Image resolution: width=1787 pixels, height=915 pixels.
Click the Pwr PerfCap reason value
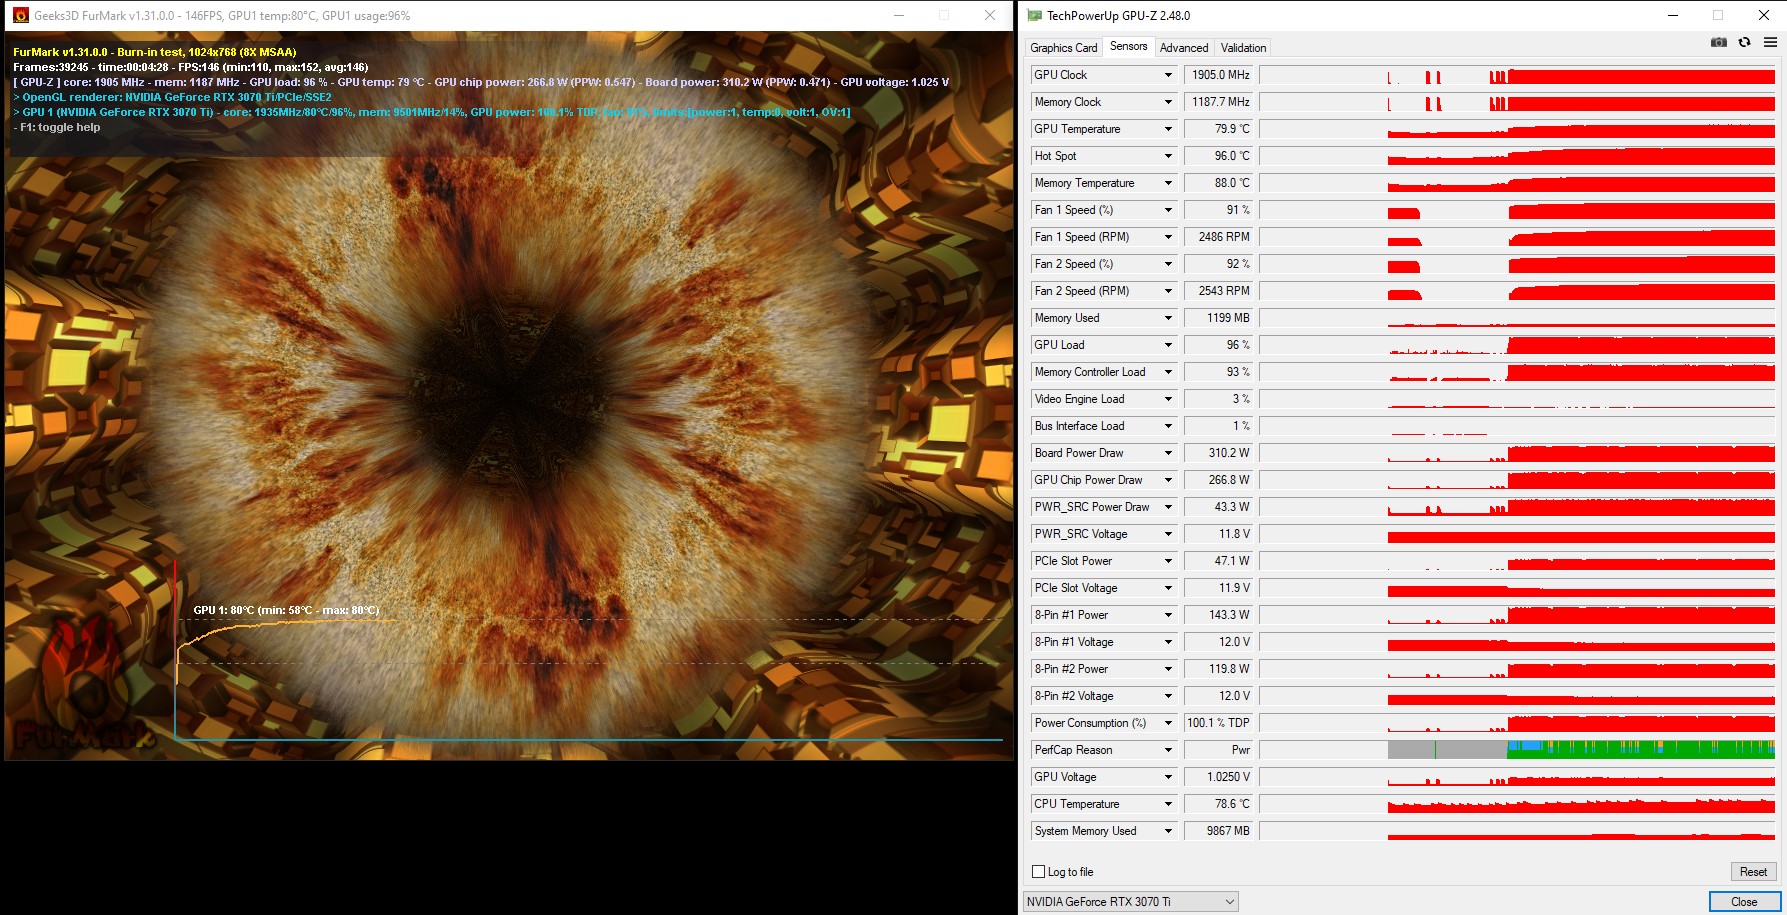(x=1219, y=750)
